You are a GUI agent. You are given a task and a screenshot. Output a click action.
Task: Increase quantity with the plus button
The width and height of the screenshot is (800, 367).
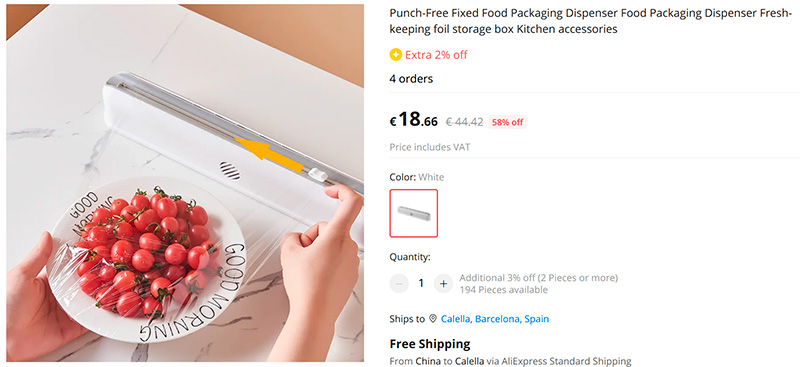443,283
